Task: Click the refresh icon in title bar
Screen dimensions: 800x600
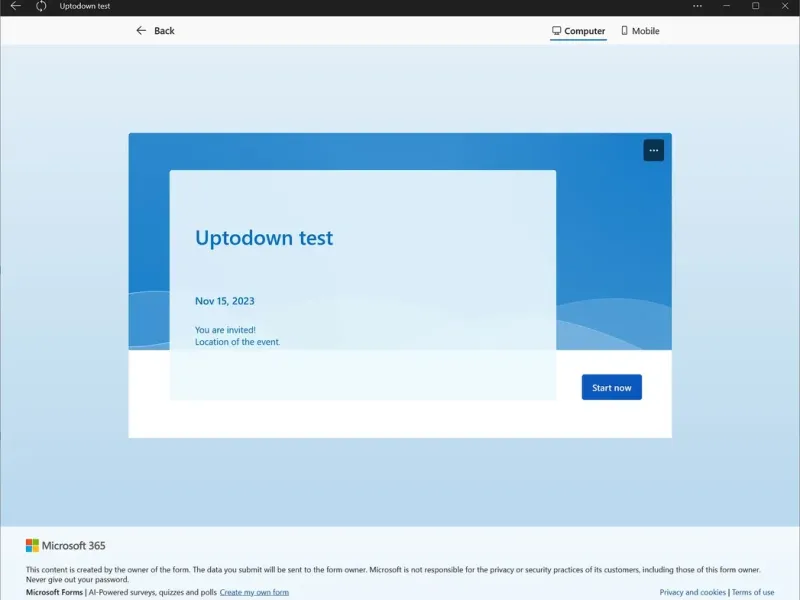Action: [41, 6]
